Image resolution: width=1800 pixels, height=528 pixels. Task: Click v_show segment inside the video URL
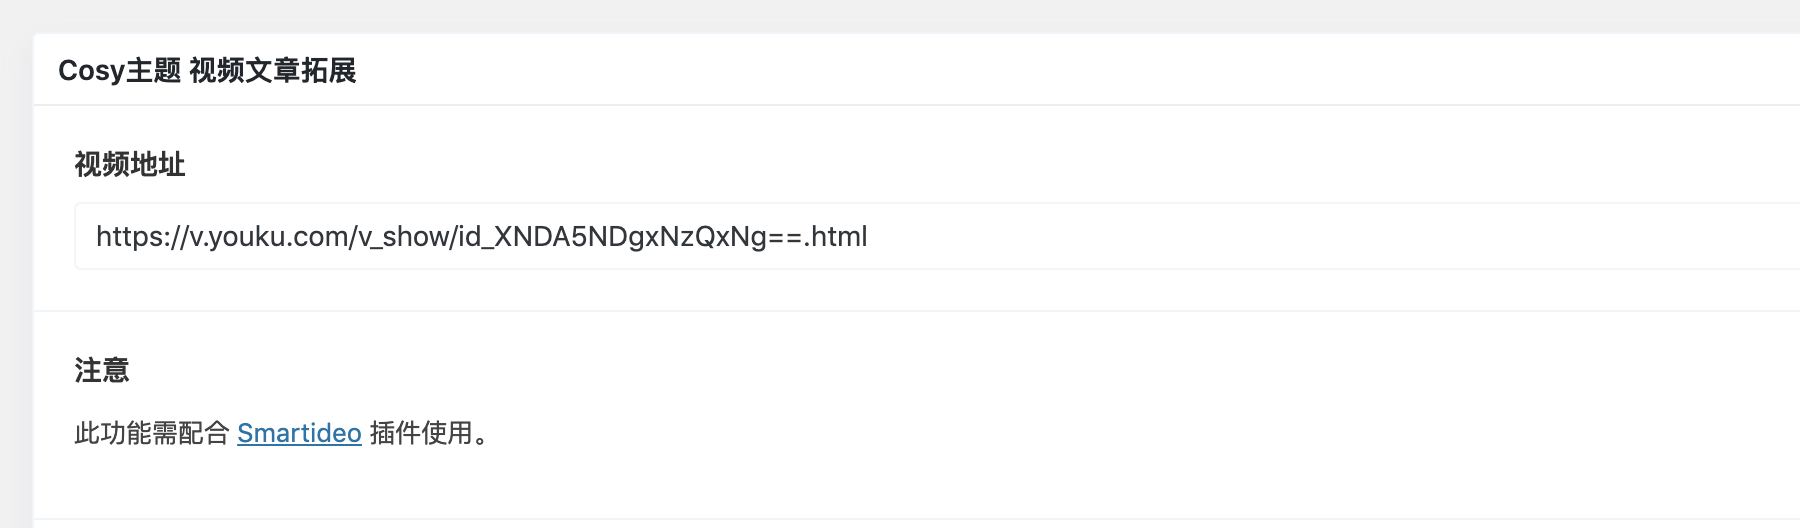tap(403, 237)
